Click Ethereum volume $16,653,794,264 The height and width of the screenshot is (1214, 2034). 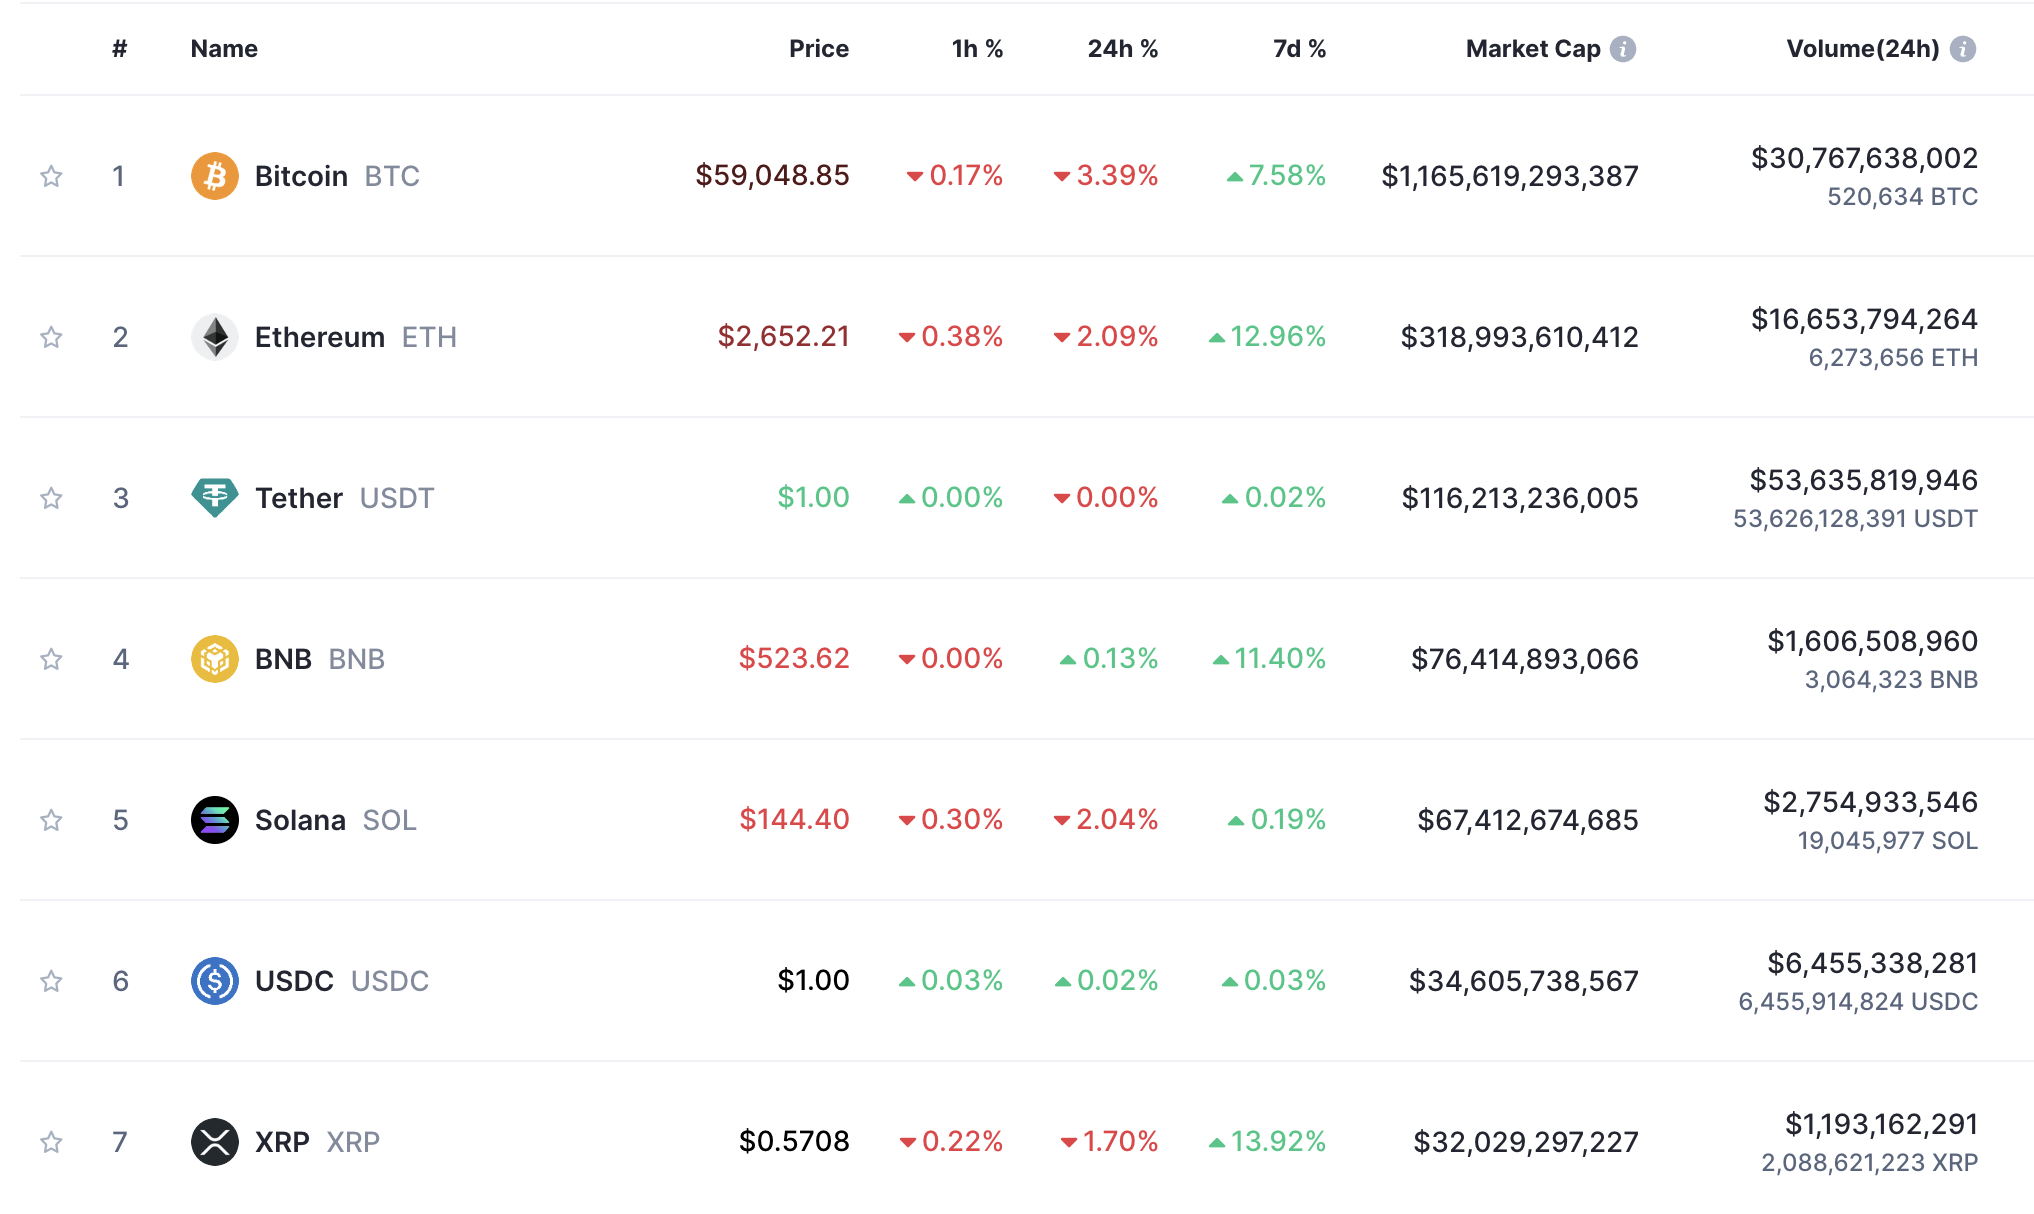pyautogui.click(x=1864, y=319)
